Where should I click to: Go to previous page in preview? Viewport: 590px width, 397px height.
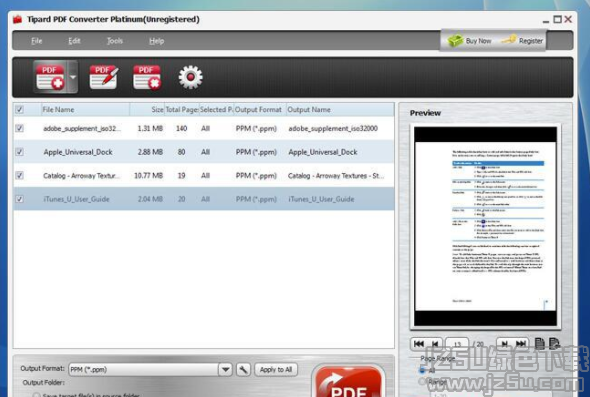pyautogui.click(x=435, y=344)
